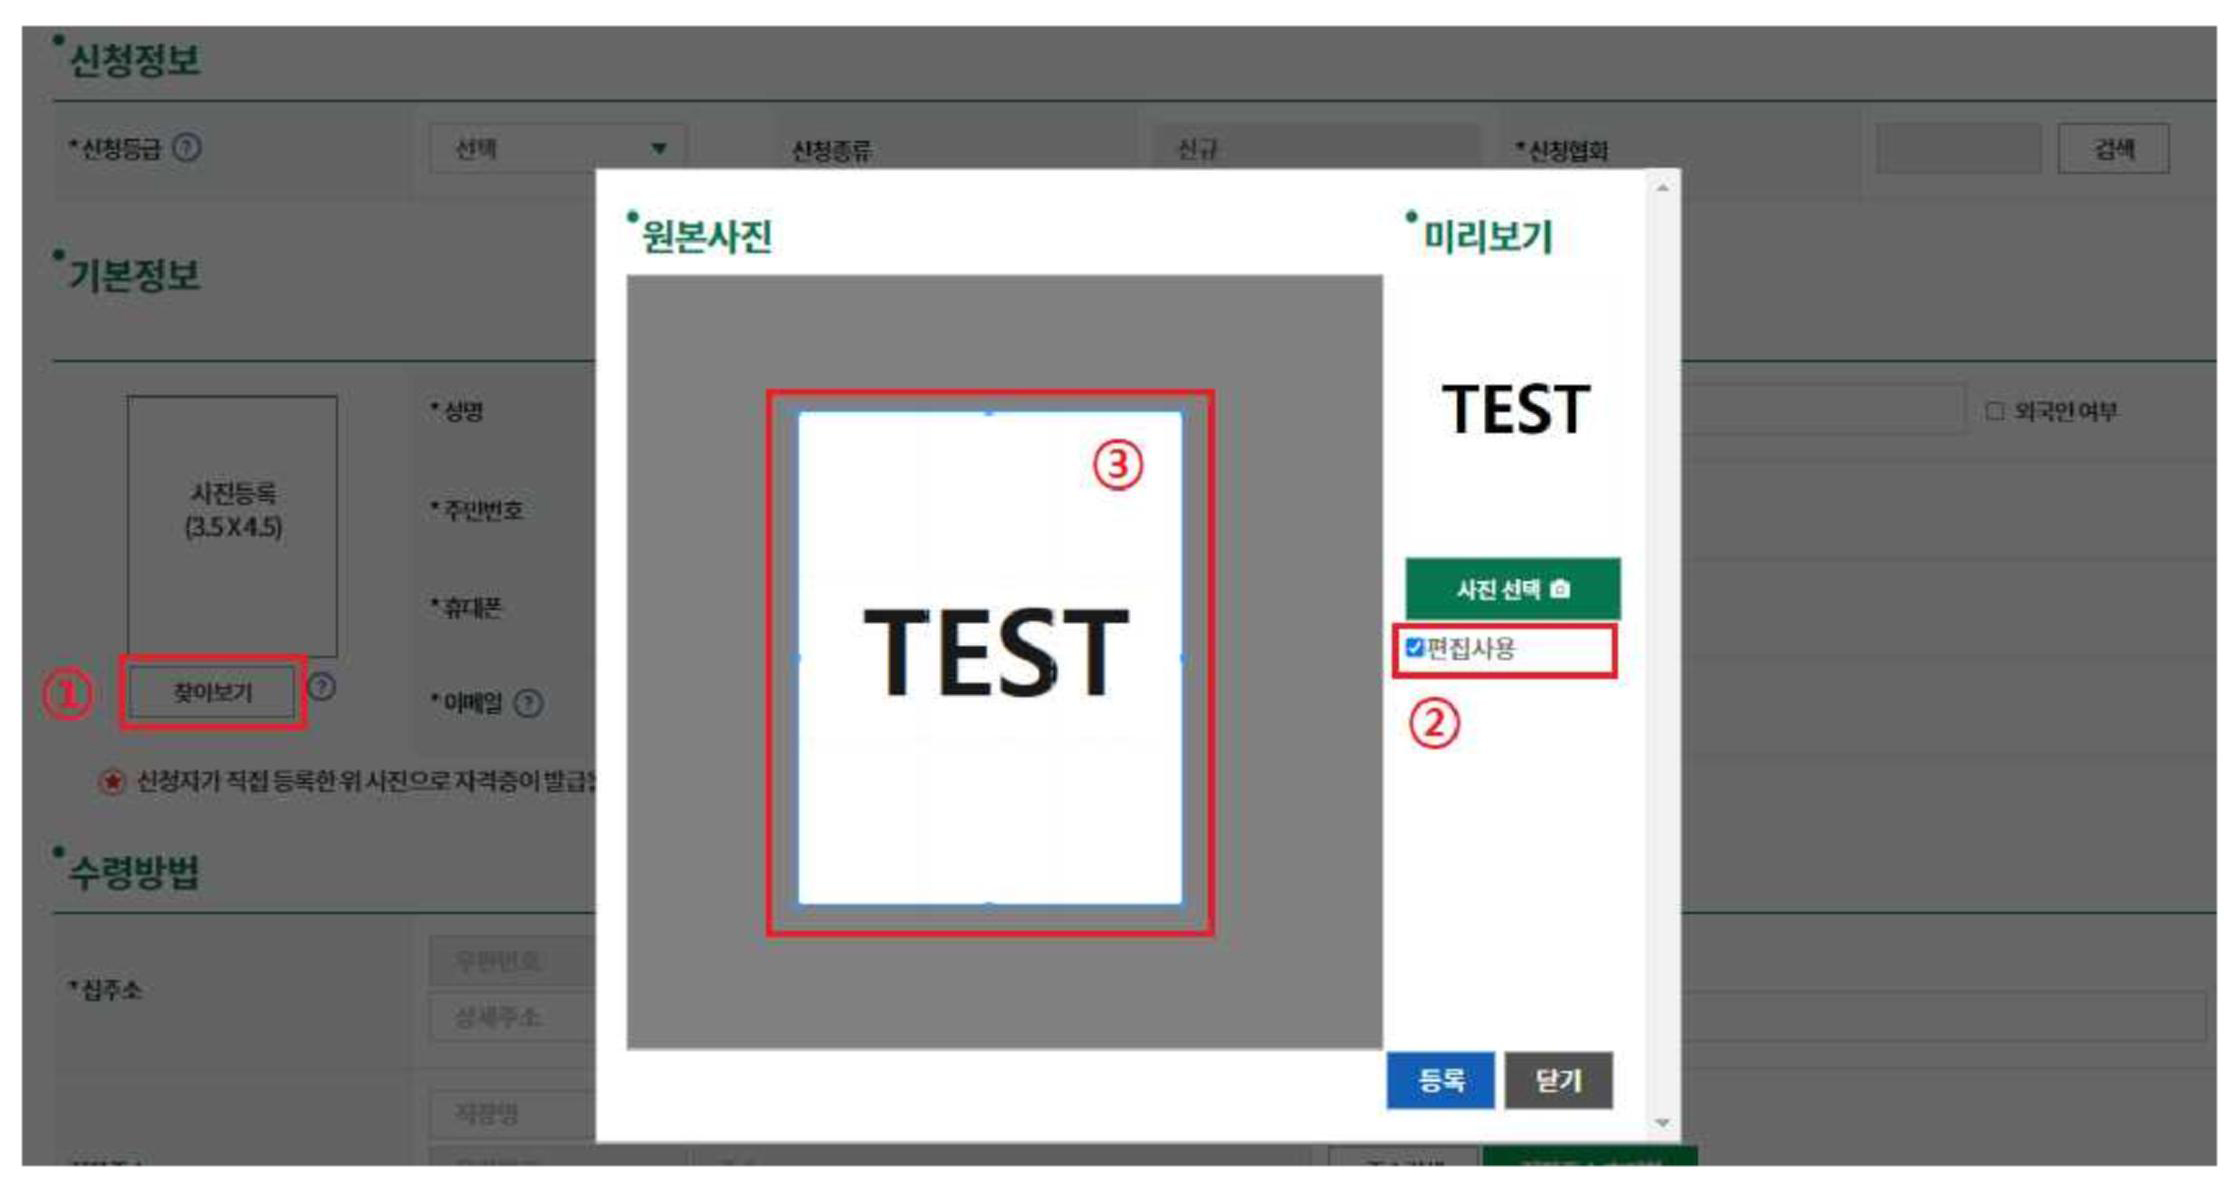Click the help icon beside the 찾아보기 button

[322, 687]
